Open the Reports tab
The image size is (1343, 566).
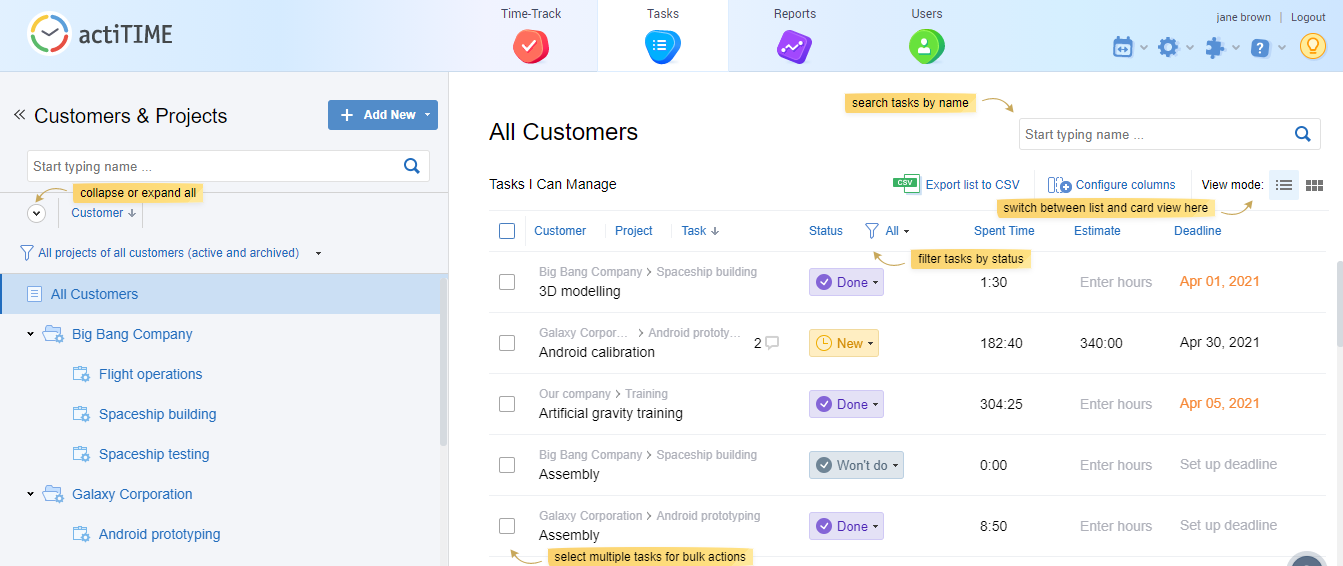(x=794, y=34)
